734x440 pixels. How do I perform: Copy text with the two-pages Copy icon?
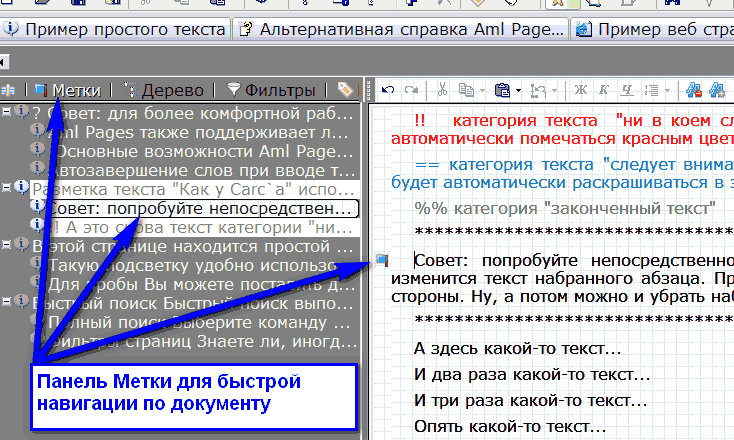click(466, 89)
